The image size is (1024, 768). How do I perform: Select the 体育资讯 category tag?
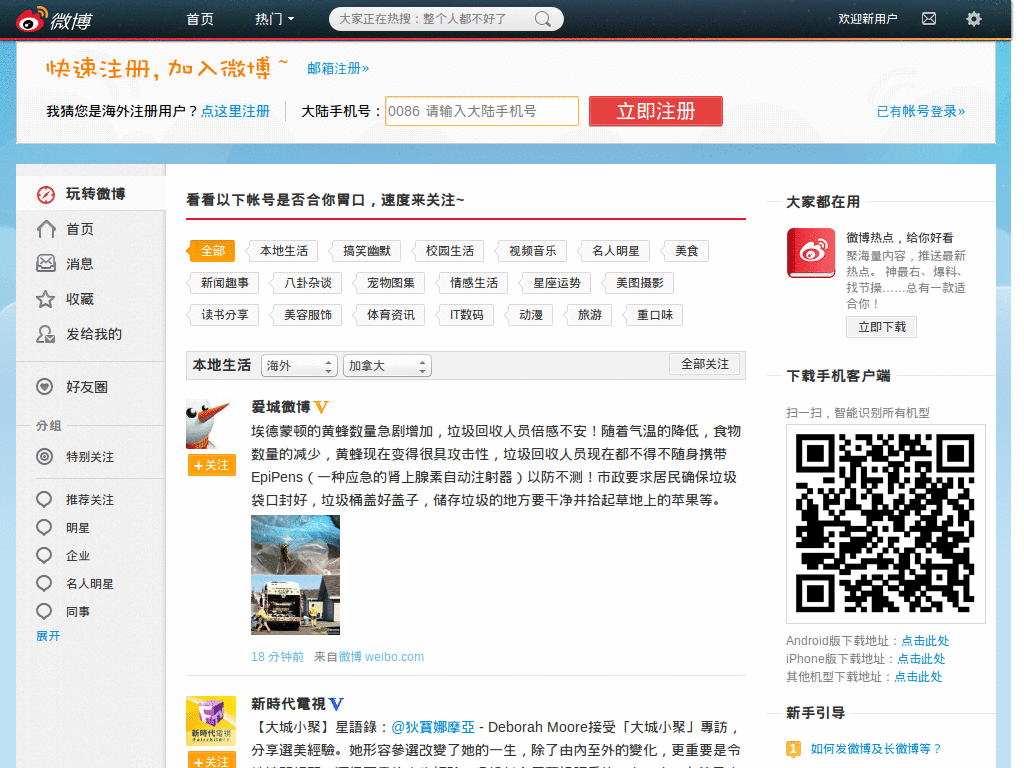(390, 315)
